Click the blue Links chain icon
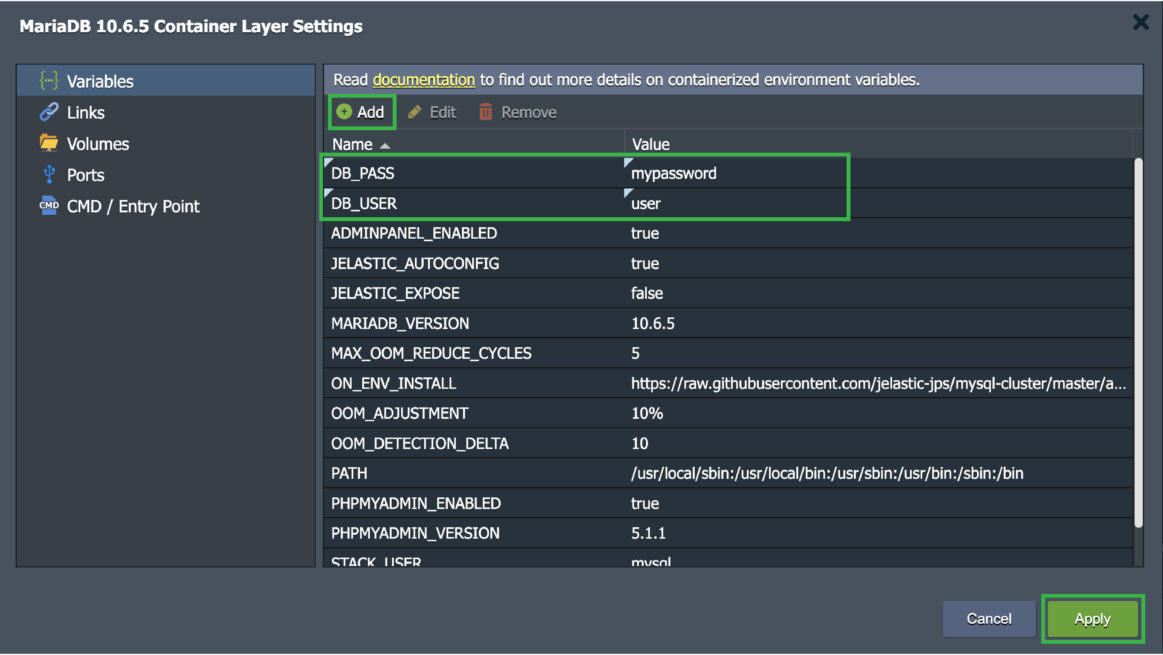The width and height of the screenshot is (1163, 655). [48, 112]
